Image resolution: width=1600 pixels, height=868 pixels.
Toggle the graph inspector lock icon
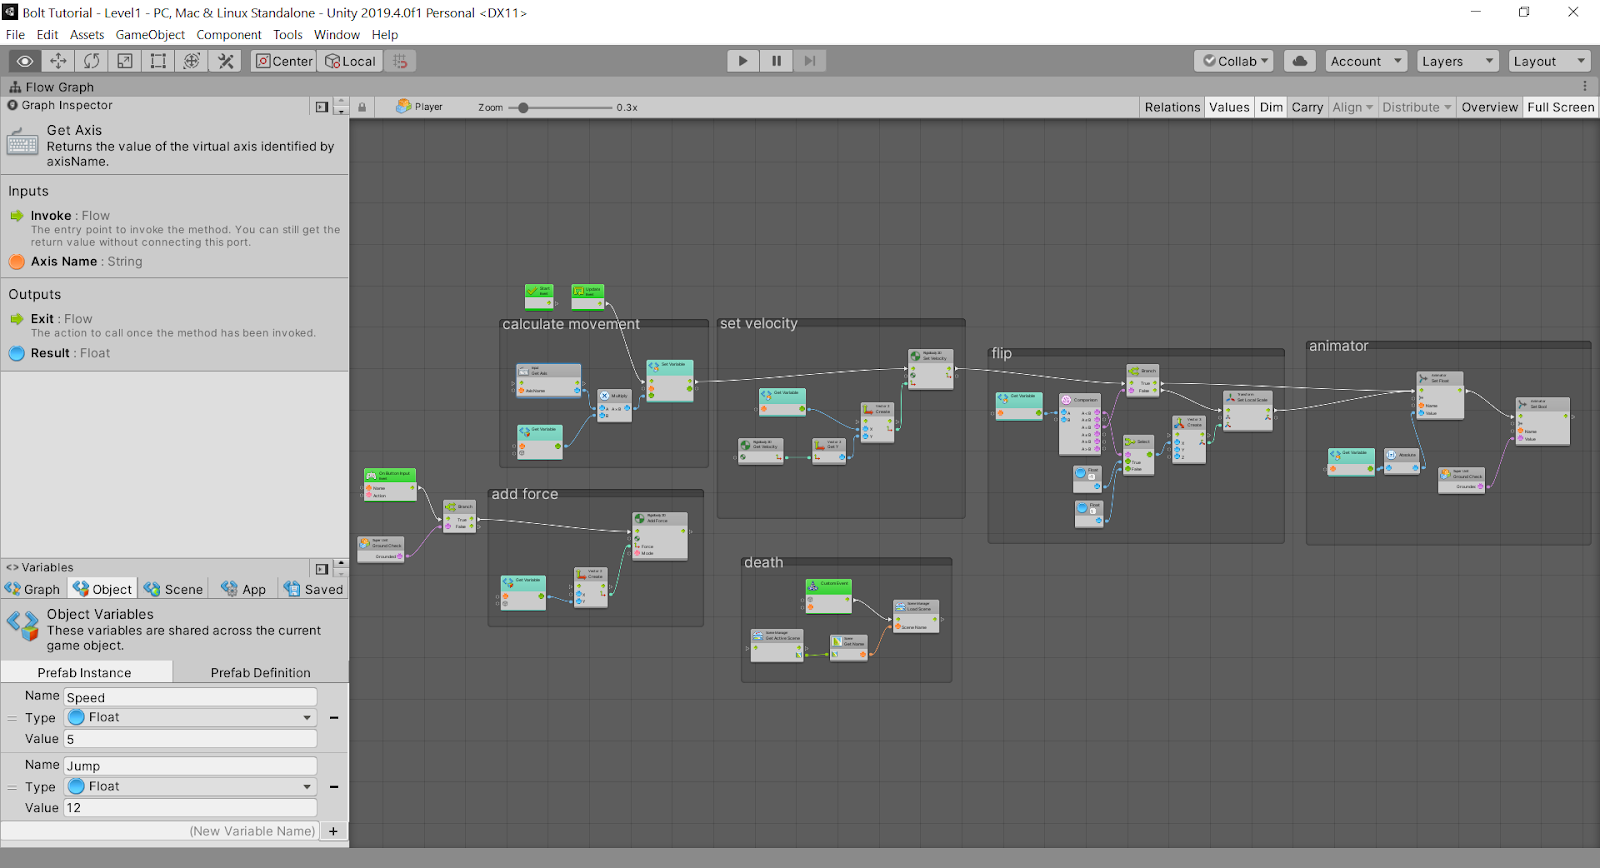click(362, 107)
